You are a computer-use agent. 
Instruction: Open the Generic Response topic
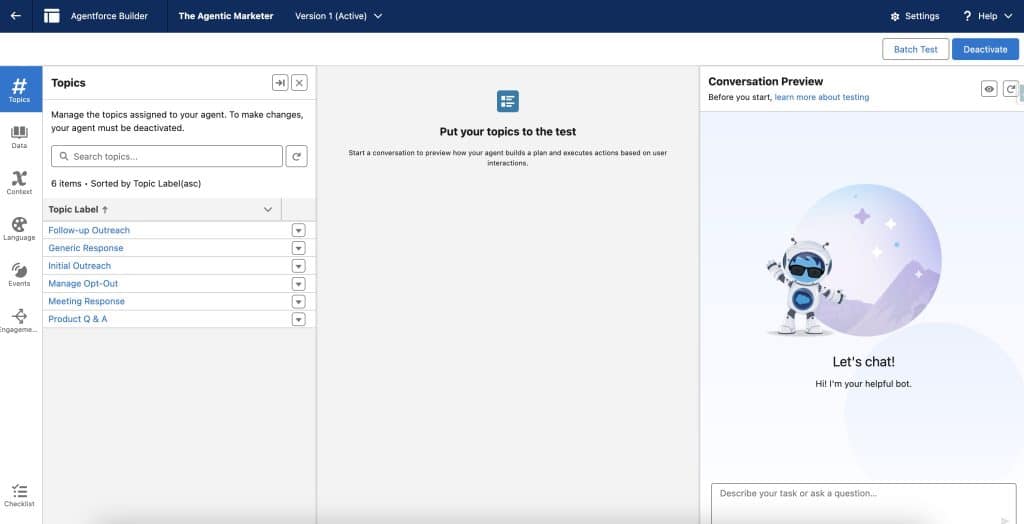86,248
